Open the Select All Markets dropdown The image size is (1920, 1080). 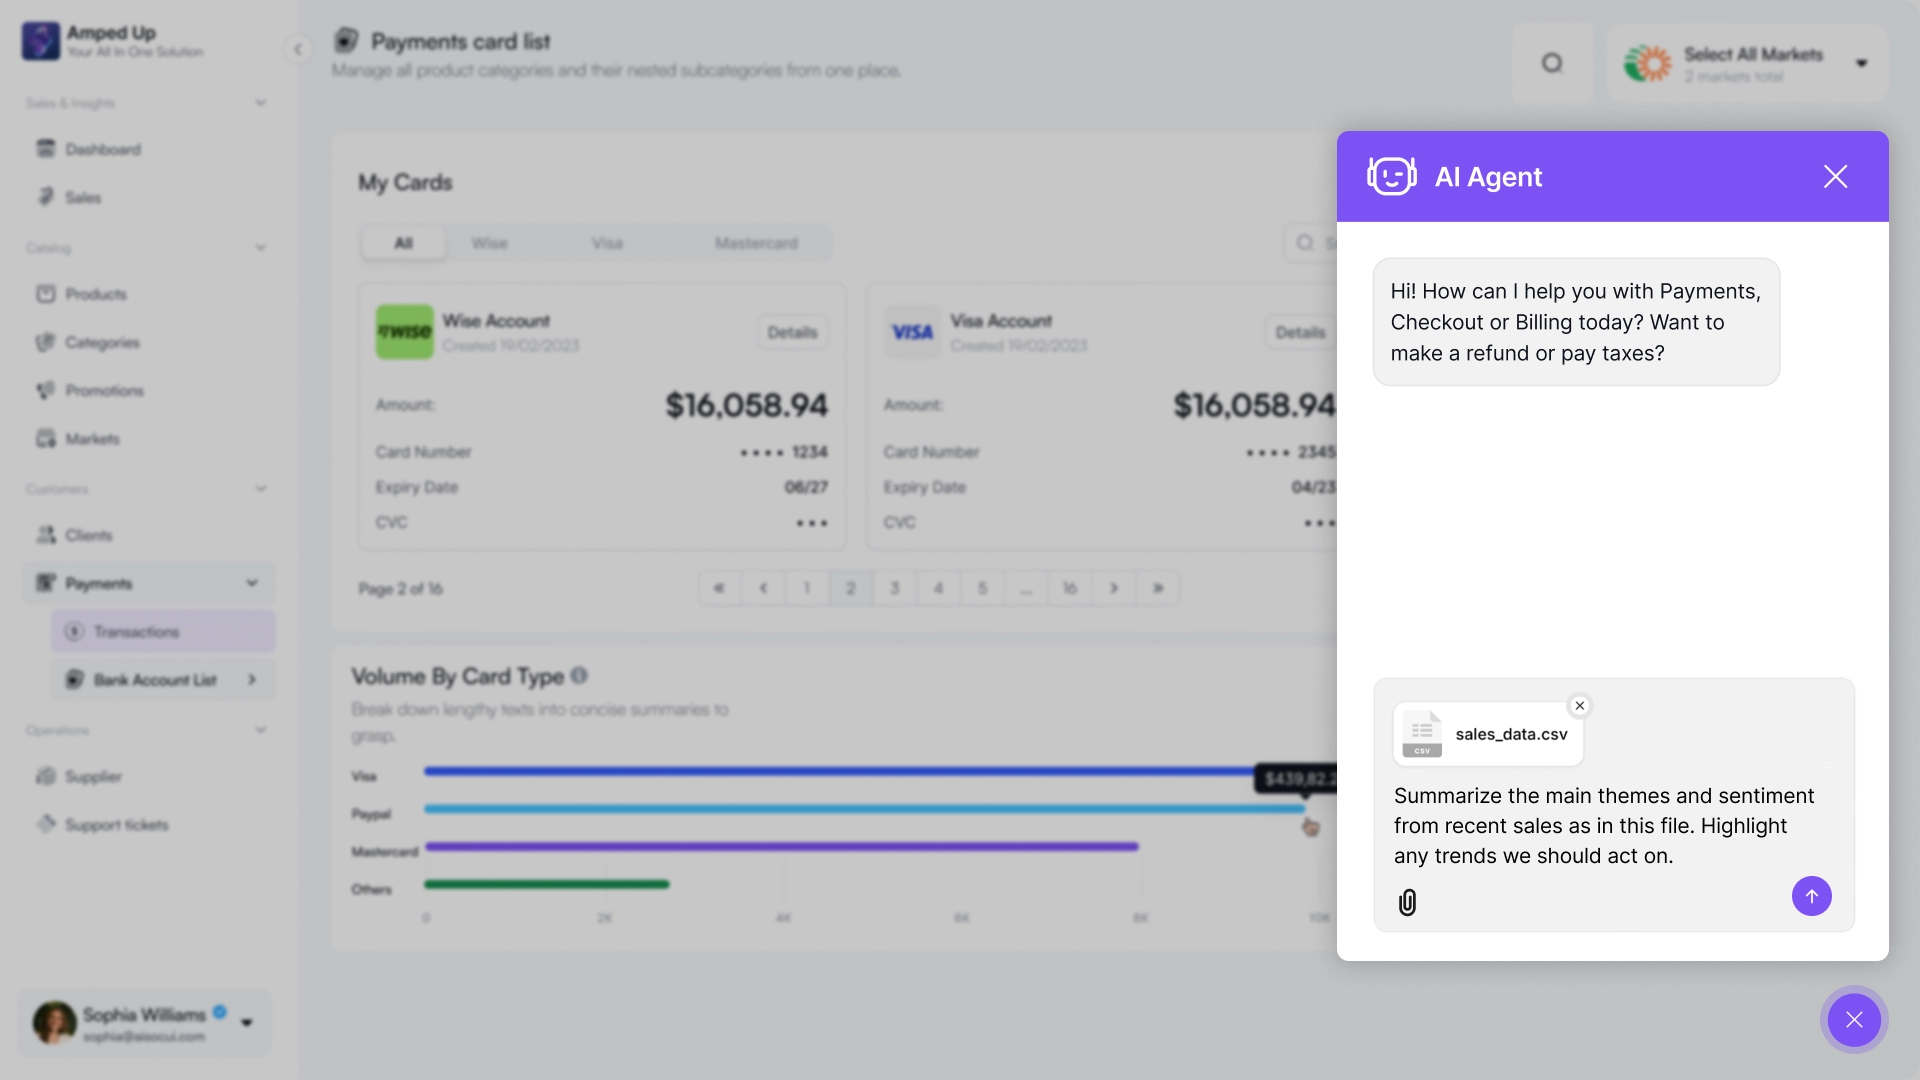(1861, 63)
